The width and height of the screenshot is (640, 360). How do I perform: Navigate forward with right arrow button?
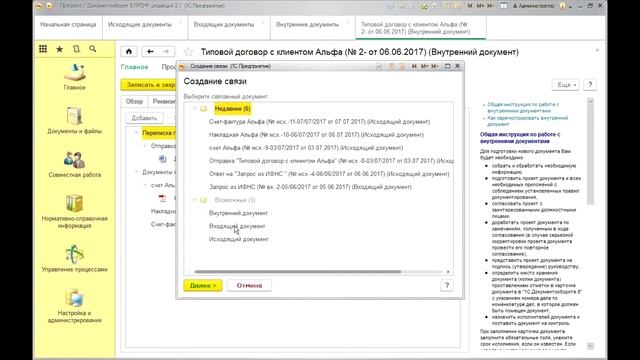[166, 51]
